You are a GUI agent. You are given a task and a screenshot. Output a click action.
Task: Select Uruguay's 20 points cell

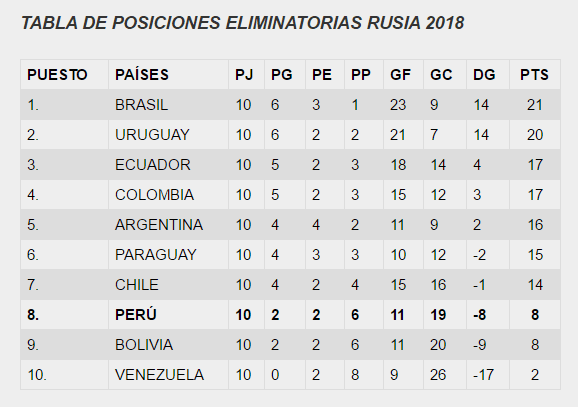[535, 135]
